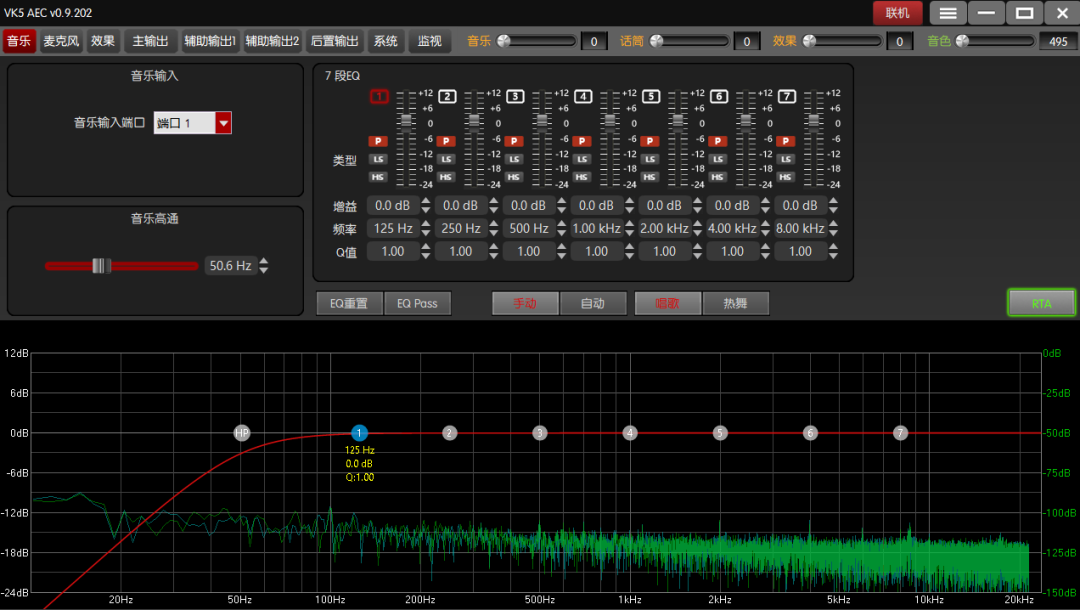Viewport: 1080px width, 610px height.
Task: Switch to the 音乐 tab
Action: pos(19,41)
